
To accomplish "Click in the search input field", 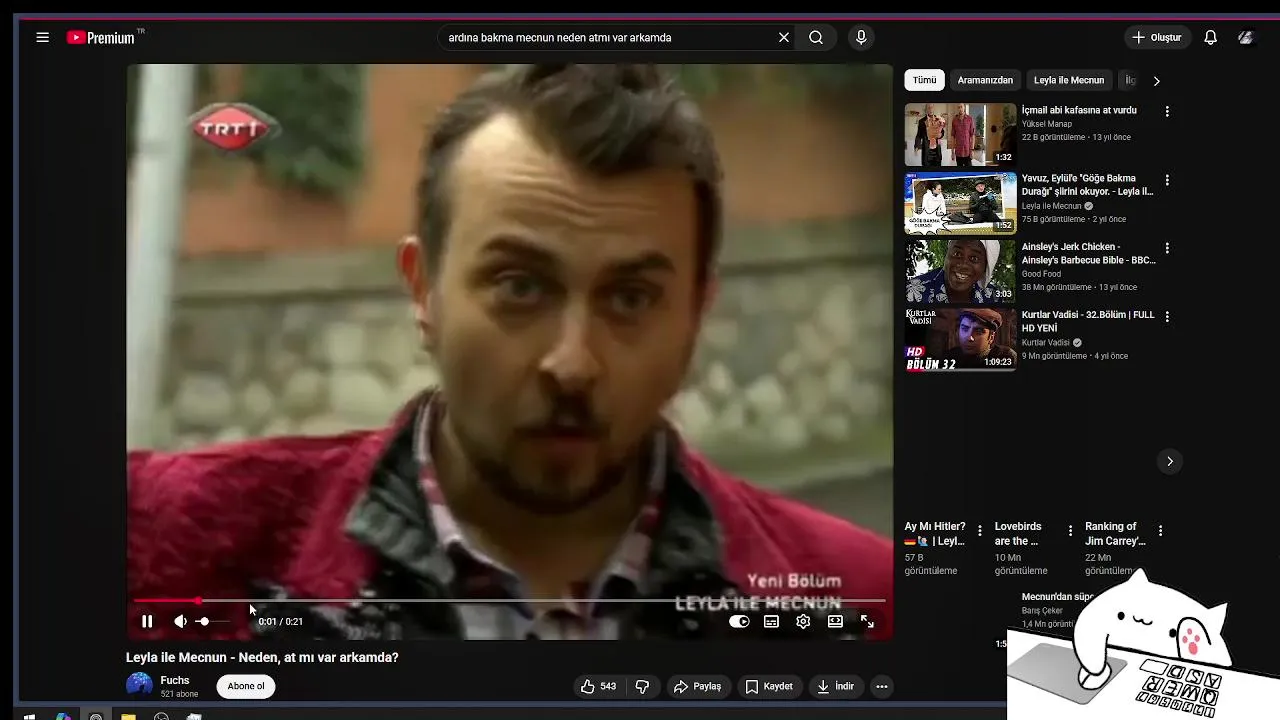I will coord(610,37).
